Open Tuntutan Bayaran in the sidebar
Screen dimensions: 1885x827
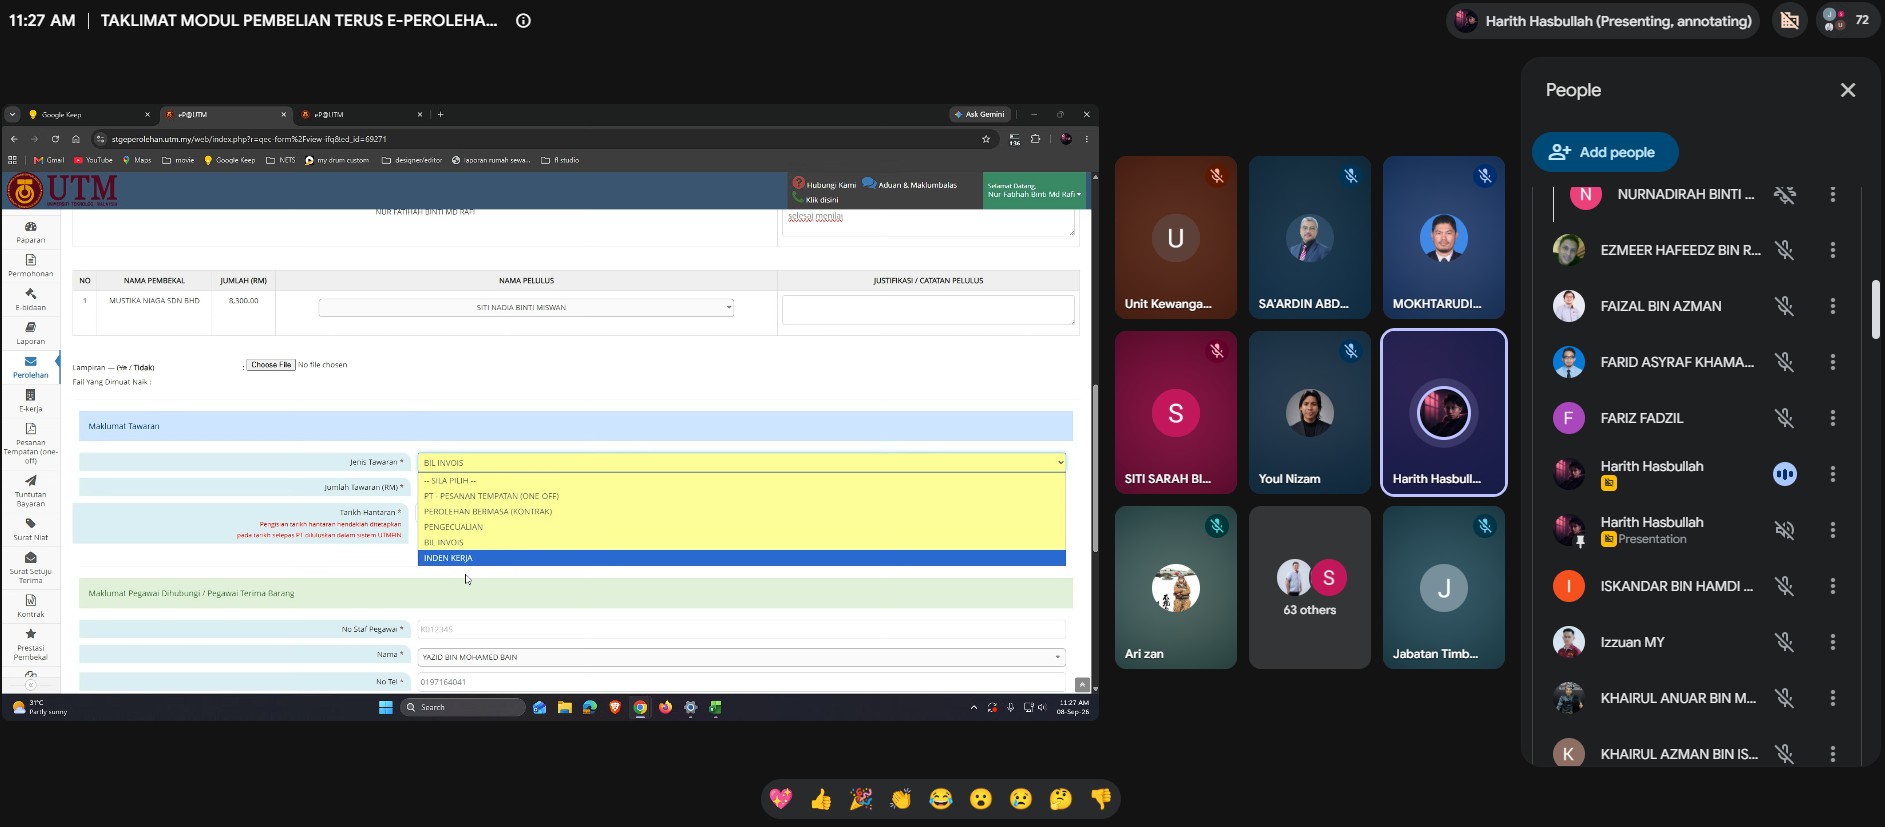[x=31, y=491]
